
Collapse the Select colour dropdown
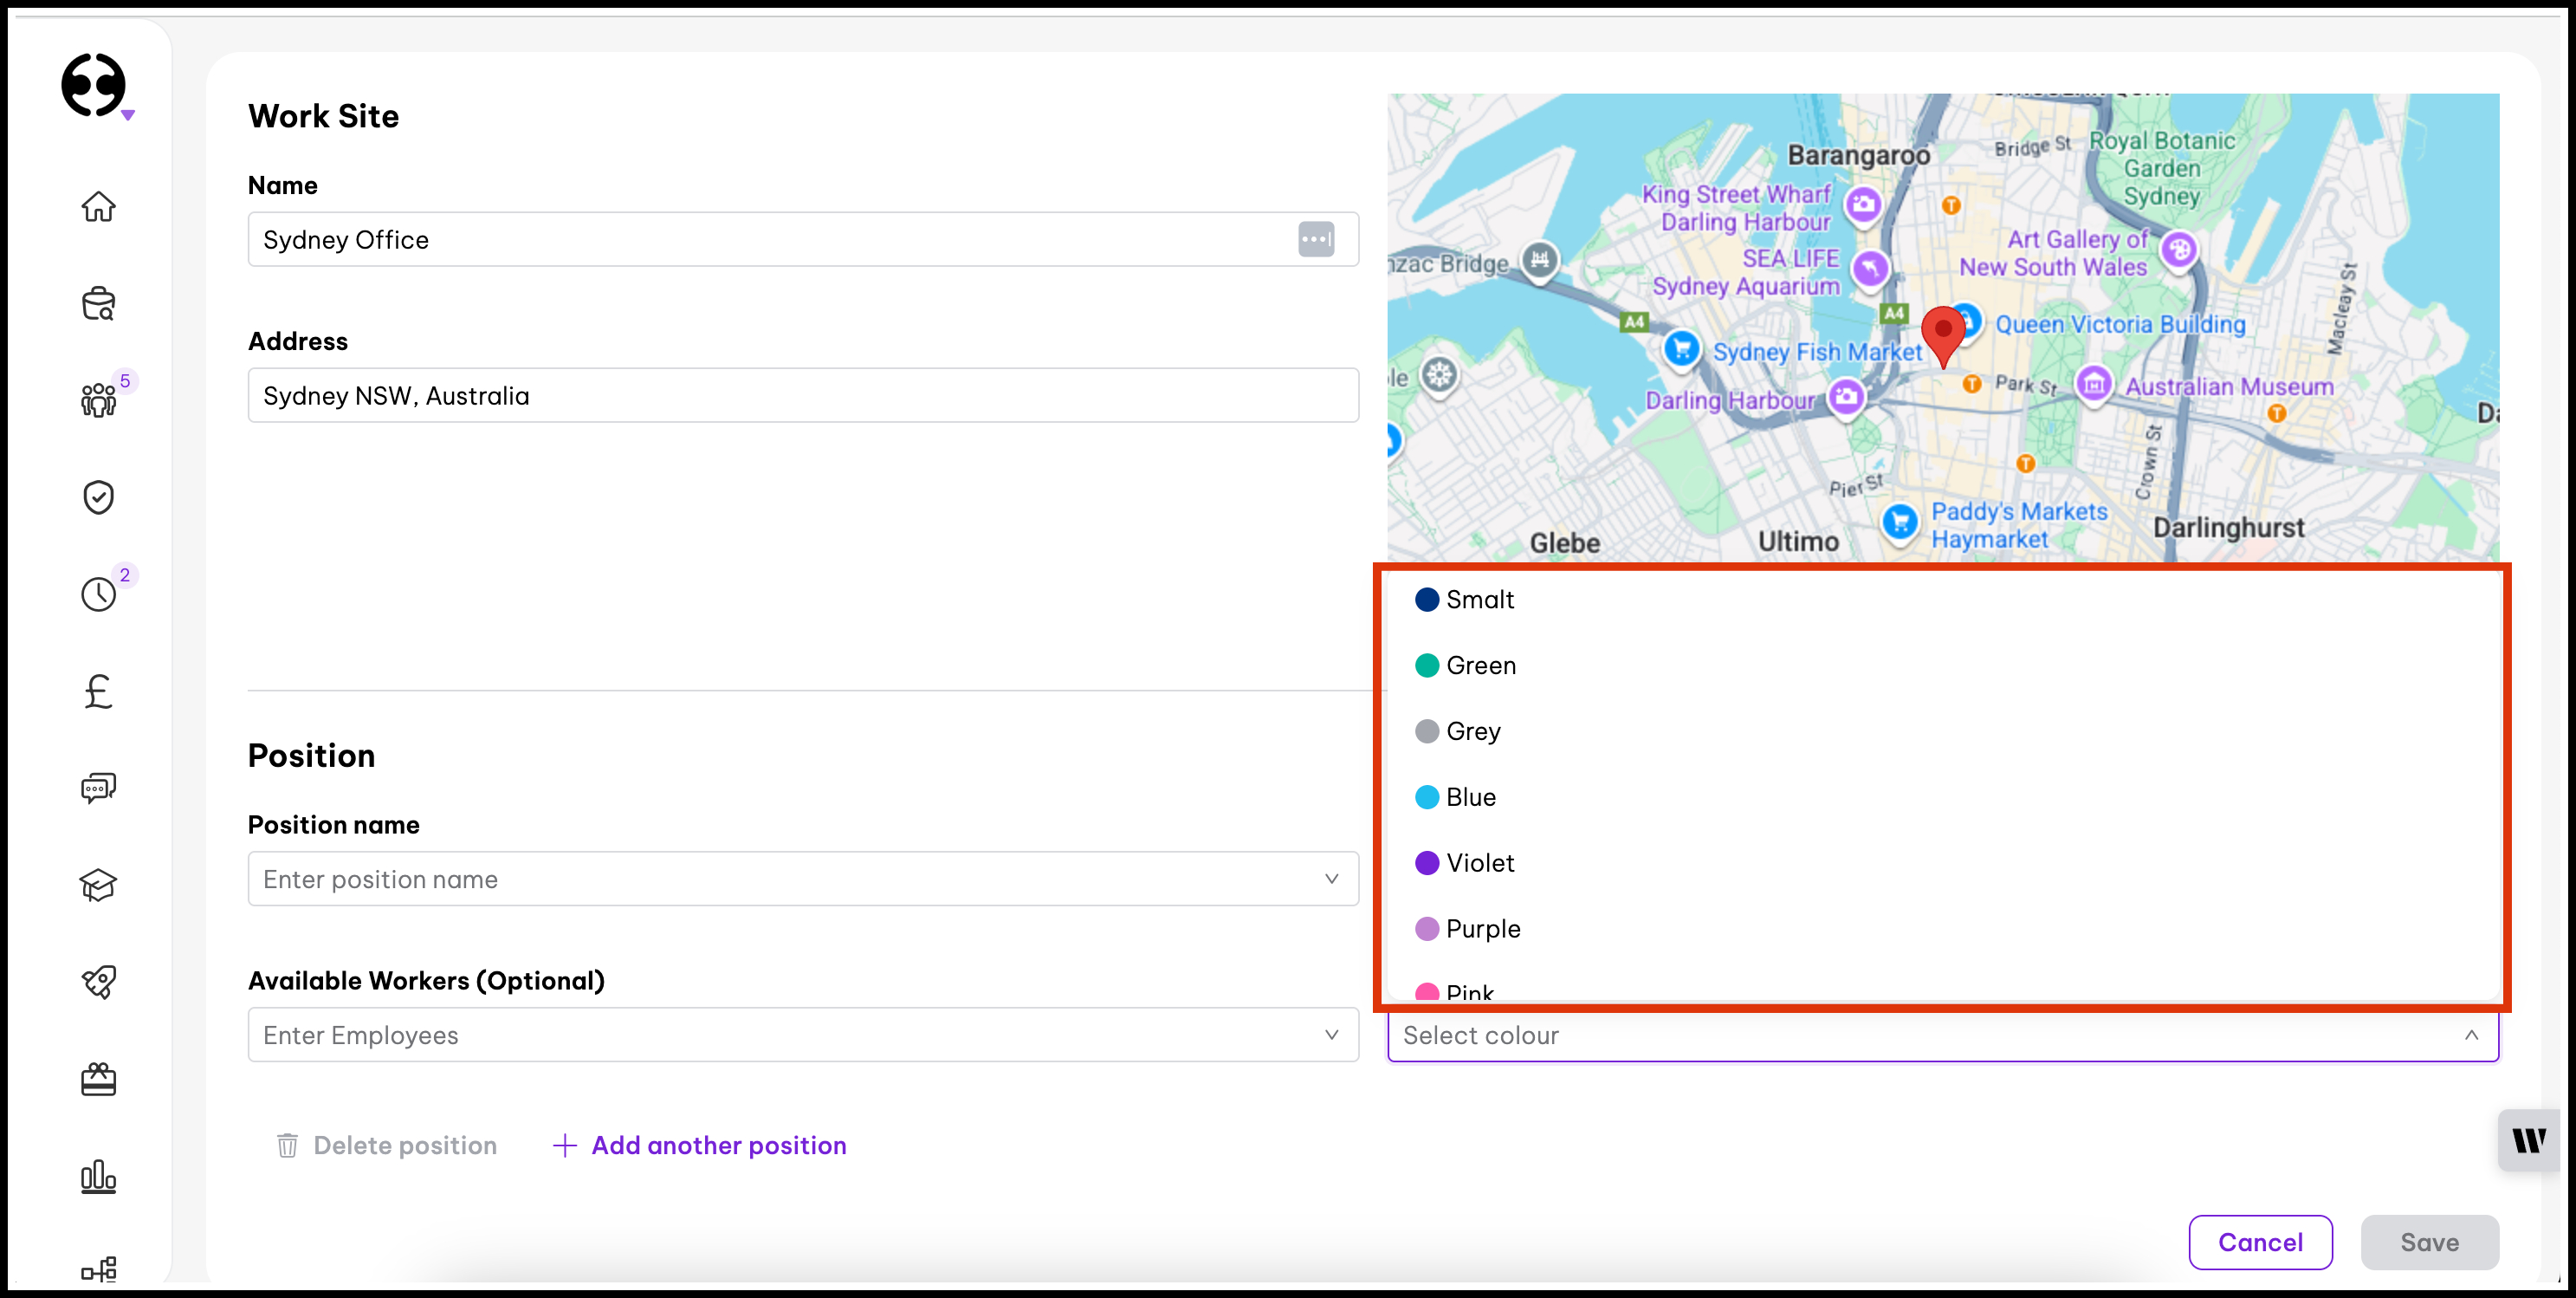coord(2470,1035)
